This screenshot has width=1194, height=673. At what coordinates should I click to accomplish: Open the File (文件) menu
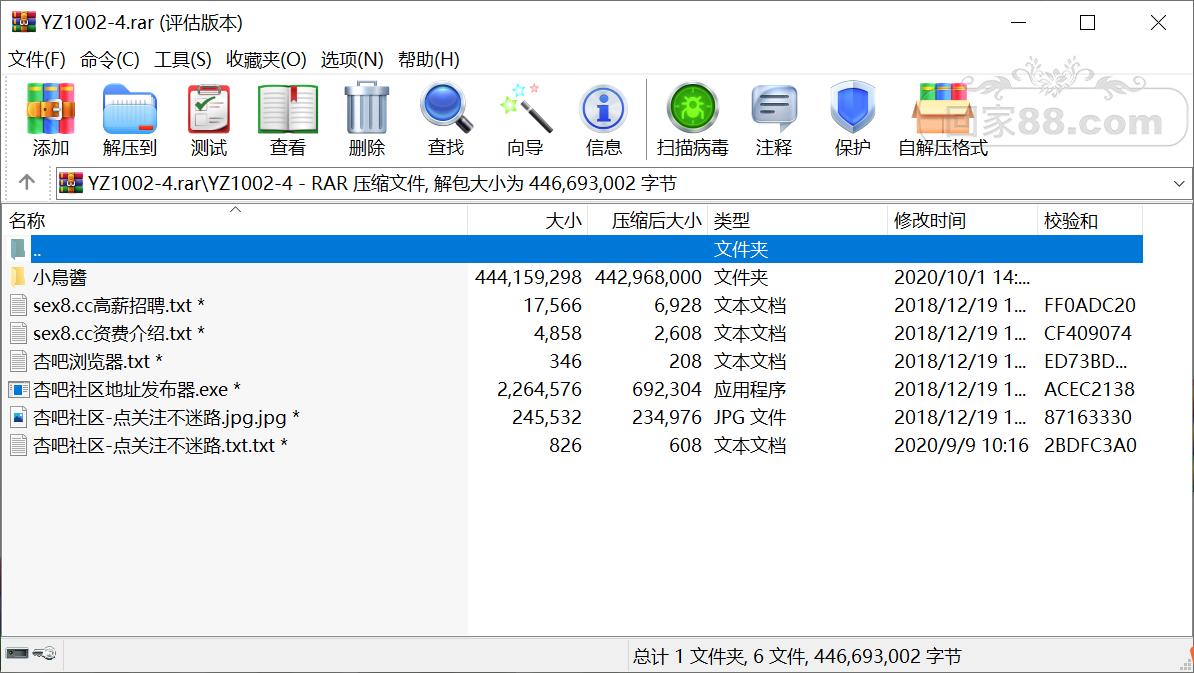[x=37, y=59]
